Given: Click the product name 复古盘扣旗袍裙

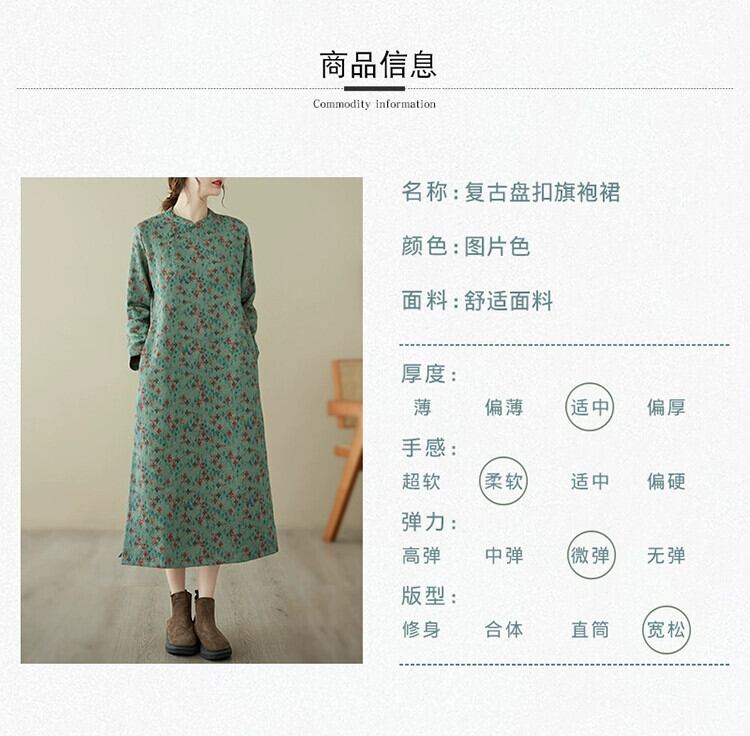Looking at the screenshot, I should (542, 192).
